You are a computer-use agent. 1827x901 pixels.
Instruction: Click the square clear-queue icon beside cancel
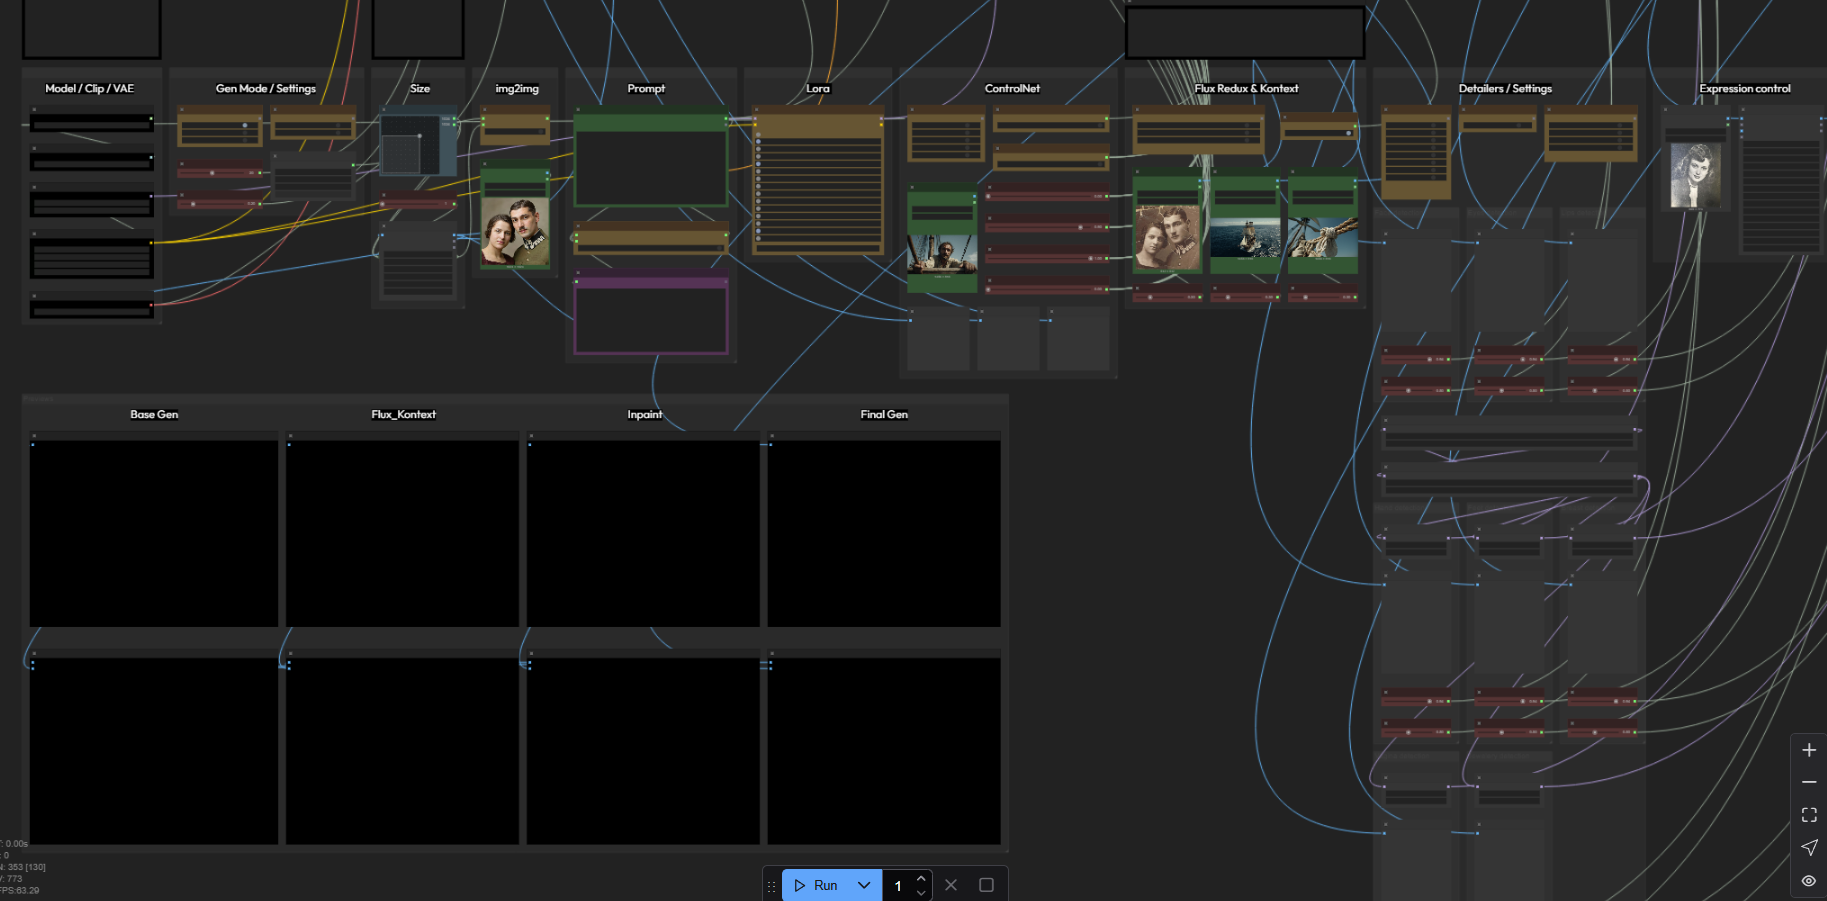[x=986, y=885]
